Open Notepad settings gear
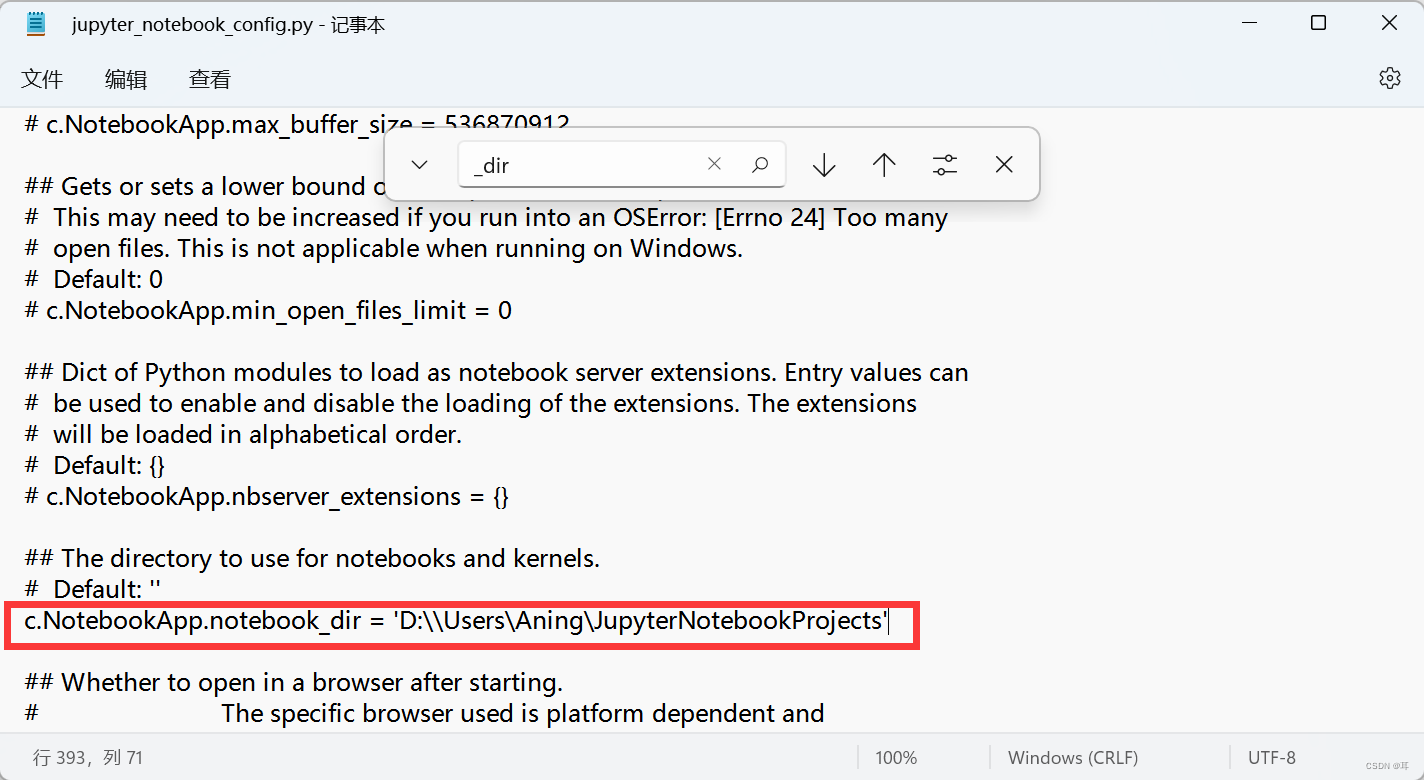 tap(1390, 78)
